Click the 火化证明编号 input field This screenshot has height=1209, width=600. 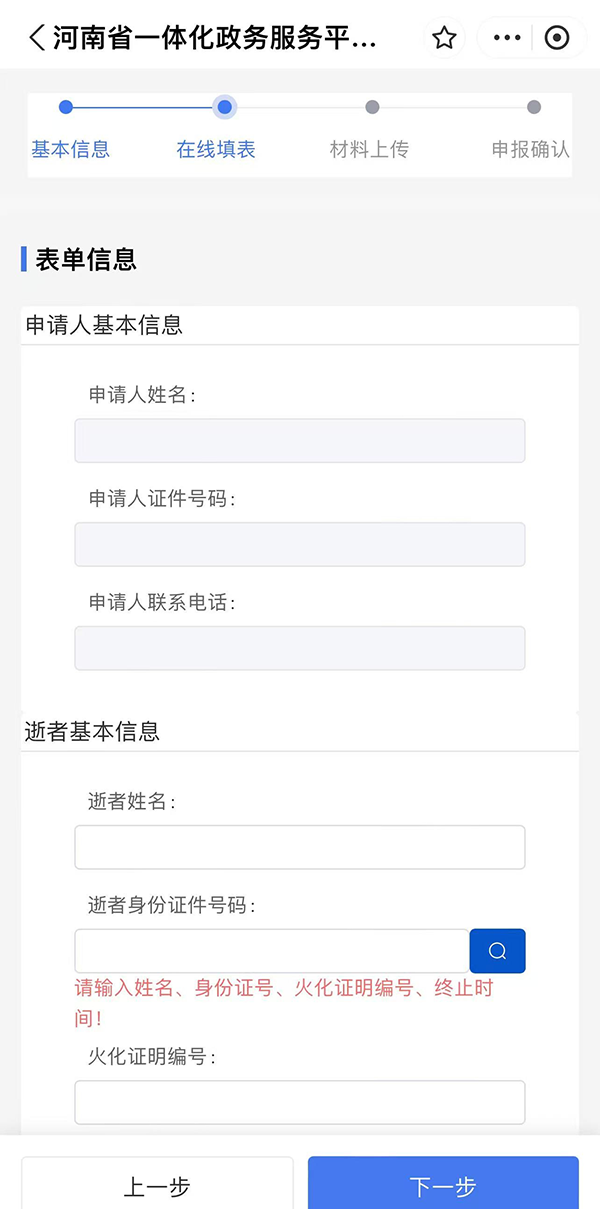(299, 1101)
